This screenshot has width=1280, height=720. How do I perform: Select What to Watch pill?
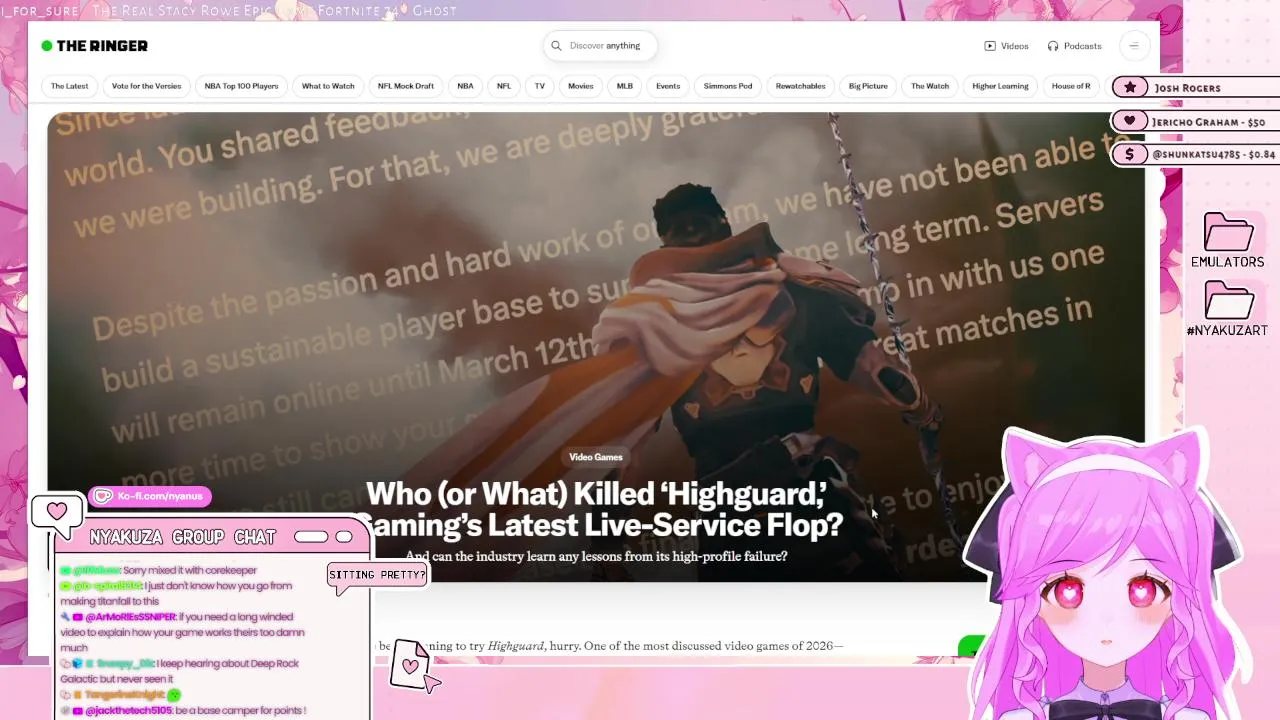(x=328, y=86)
